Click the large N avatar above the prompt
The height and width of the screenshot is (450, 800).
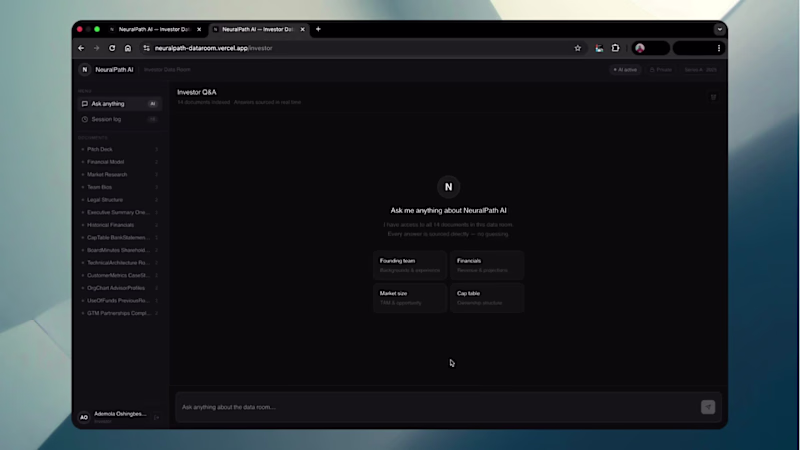[x=448, y=187]
